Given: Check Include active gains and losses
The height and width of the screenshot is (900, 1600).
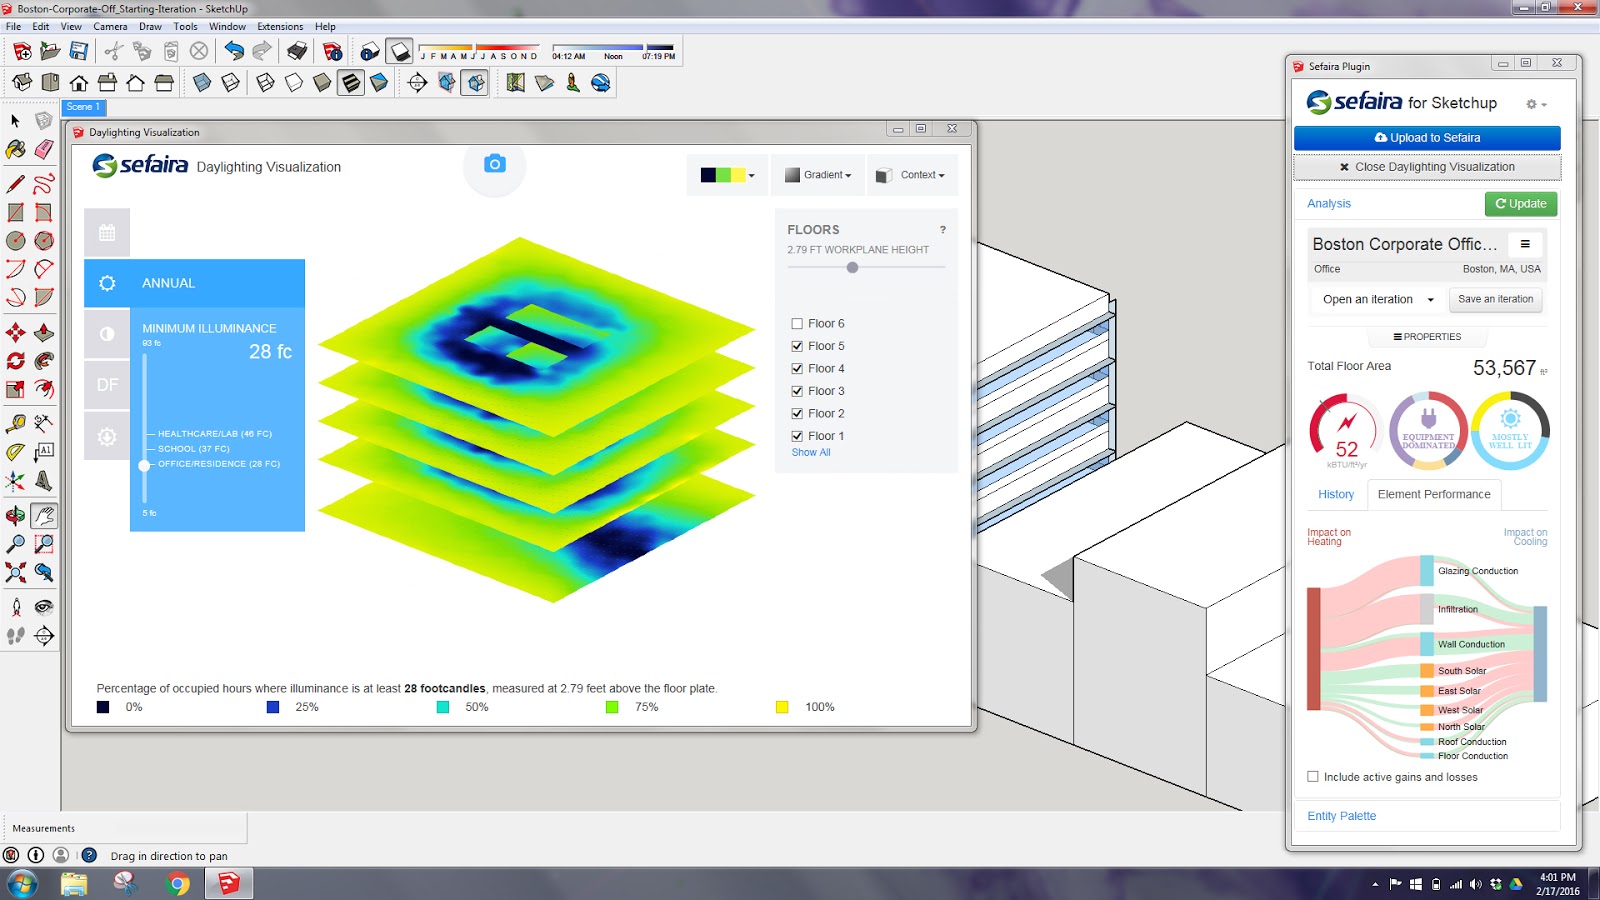Looking at the screenshot, I should [1311, 776].
